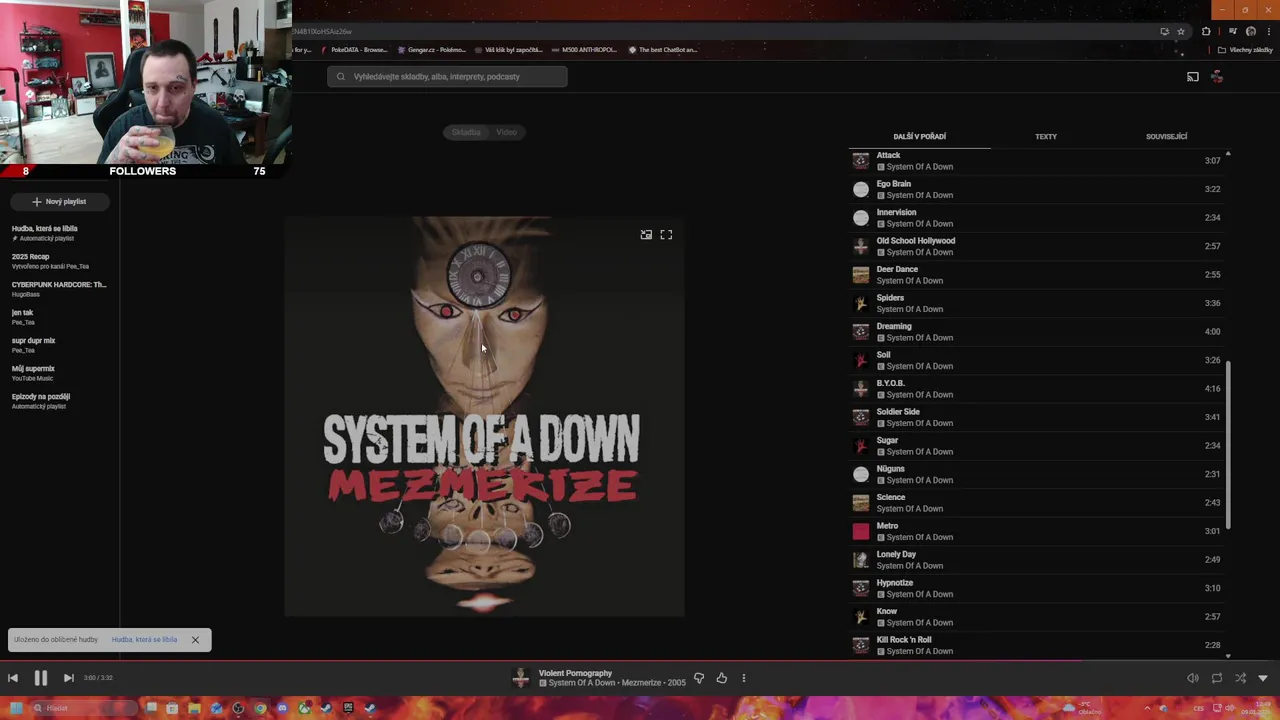Open the supr dupr mix playlist
Image resolution: width=1280 pixels, height=720 pixels.
(59, 345)
